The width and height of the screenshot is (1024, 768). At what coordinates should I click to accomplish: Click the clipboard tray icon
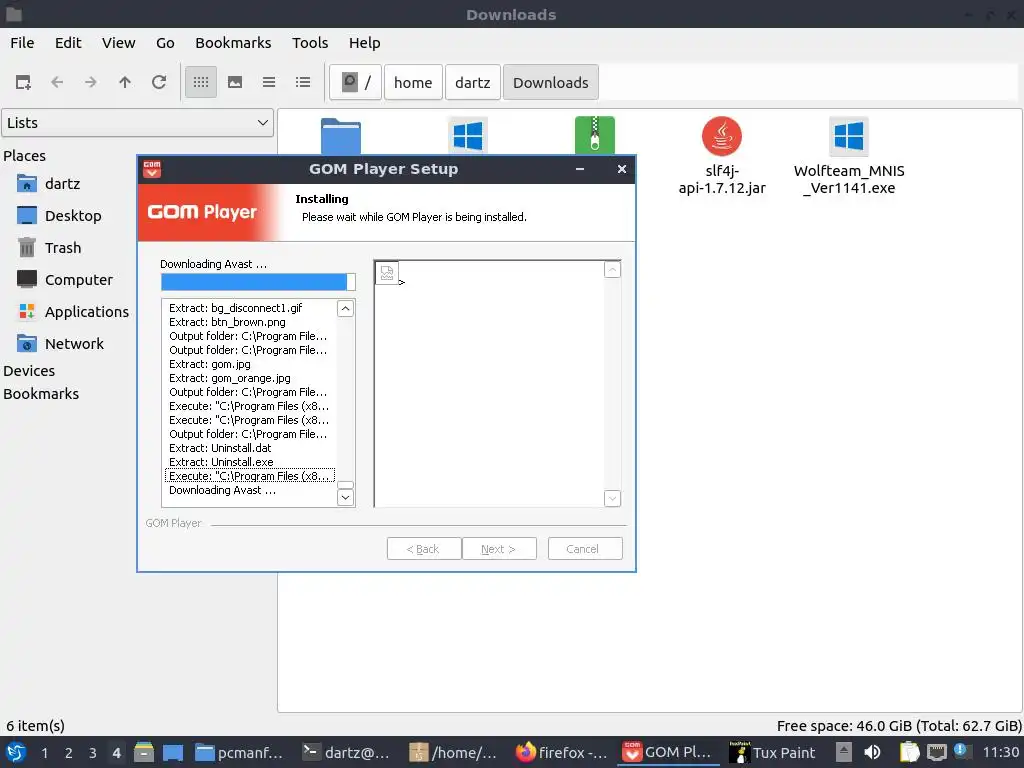(x=909, y=752)
